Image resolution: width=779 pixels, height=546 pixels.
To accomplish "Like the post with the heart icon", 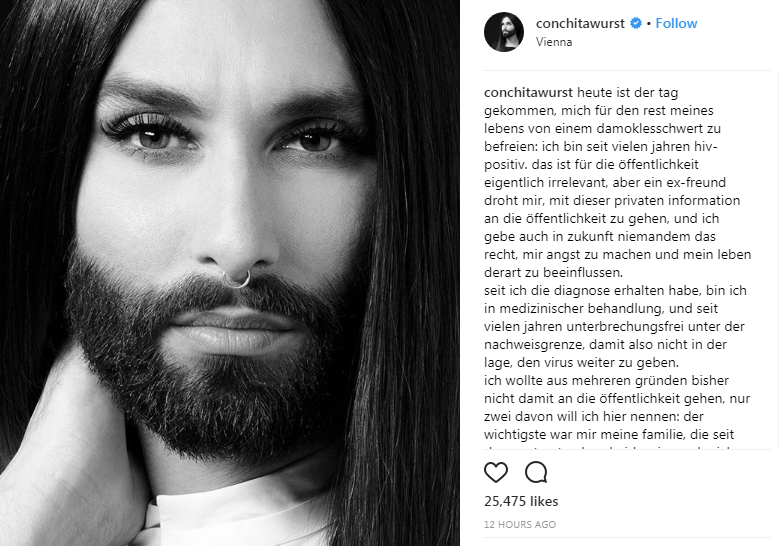I will 496,472.
